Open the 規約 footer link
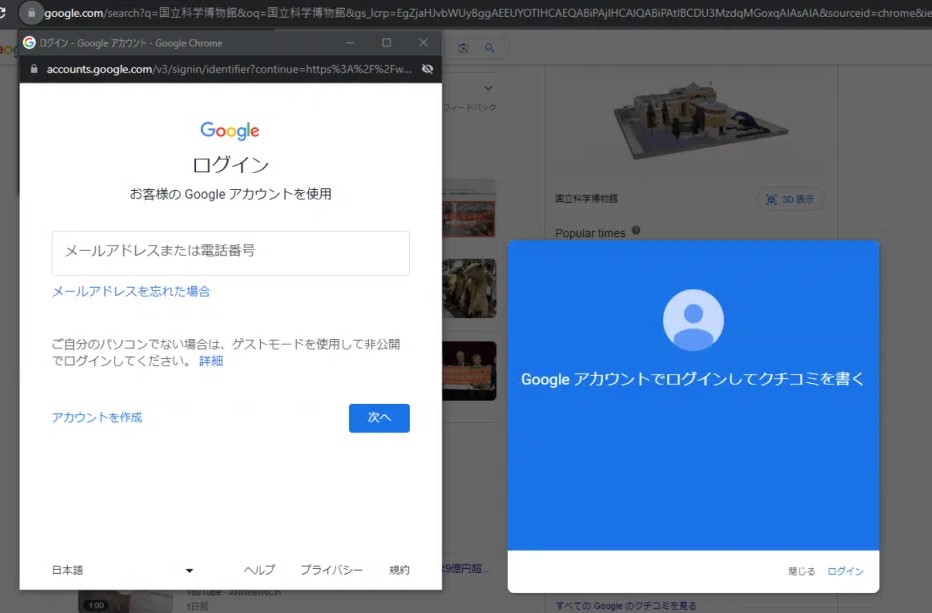932x613 pixels. [x=399, y=570]
